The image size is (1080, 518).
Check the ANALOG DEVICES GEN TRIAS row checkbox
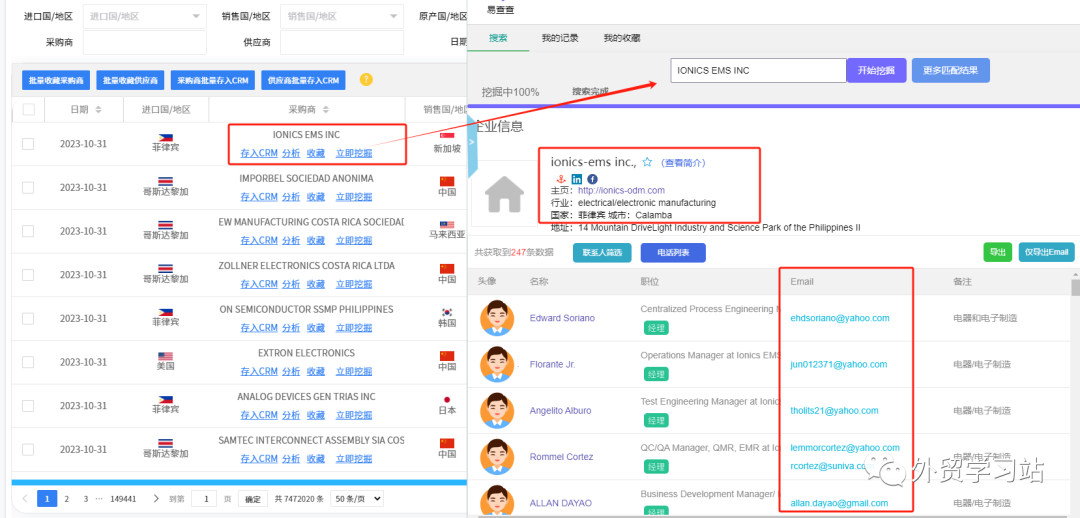click(28, 406)
